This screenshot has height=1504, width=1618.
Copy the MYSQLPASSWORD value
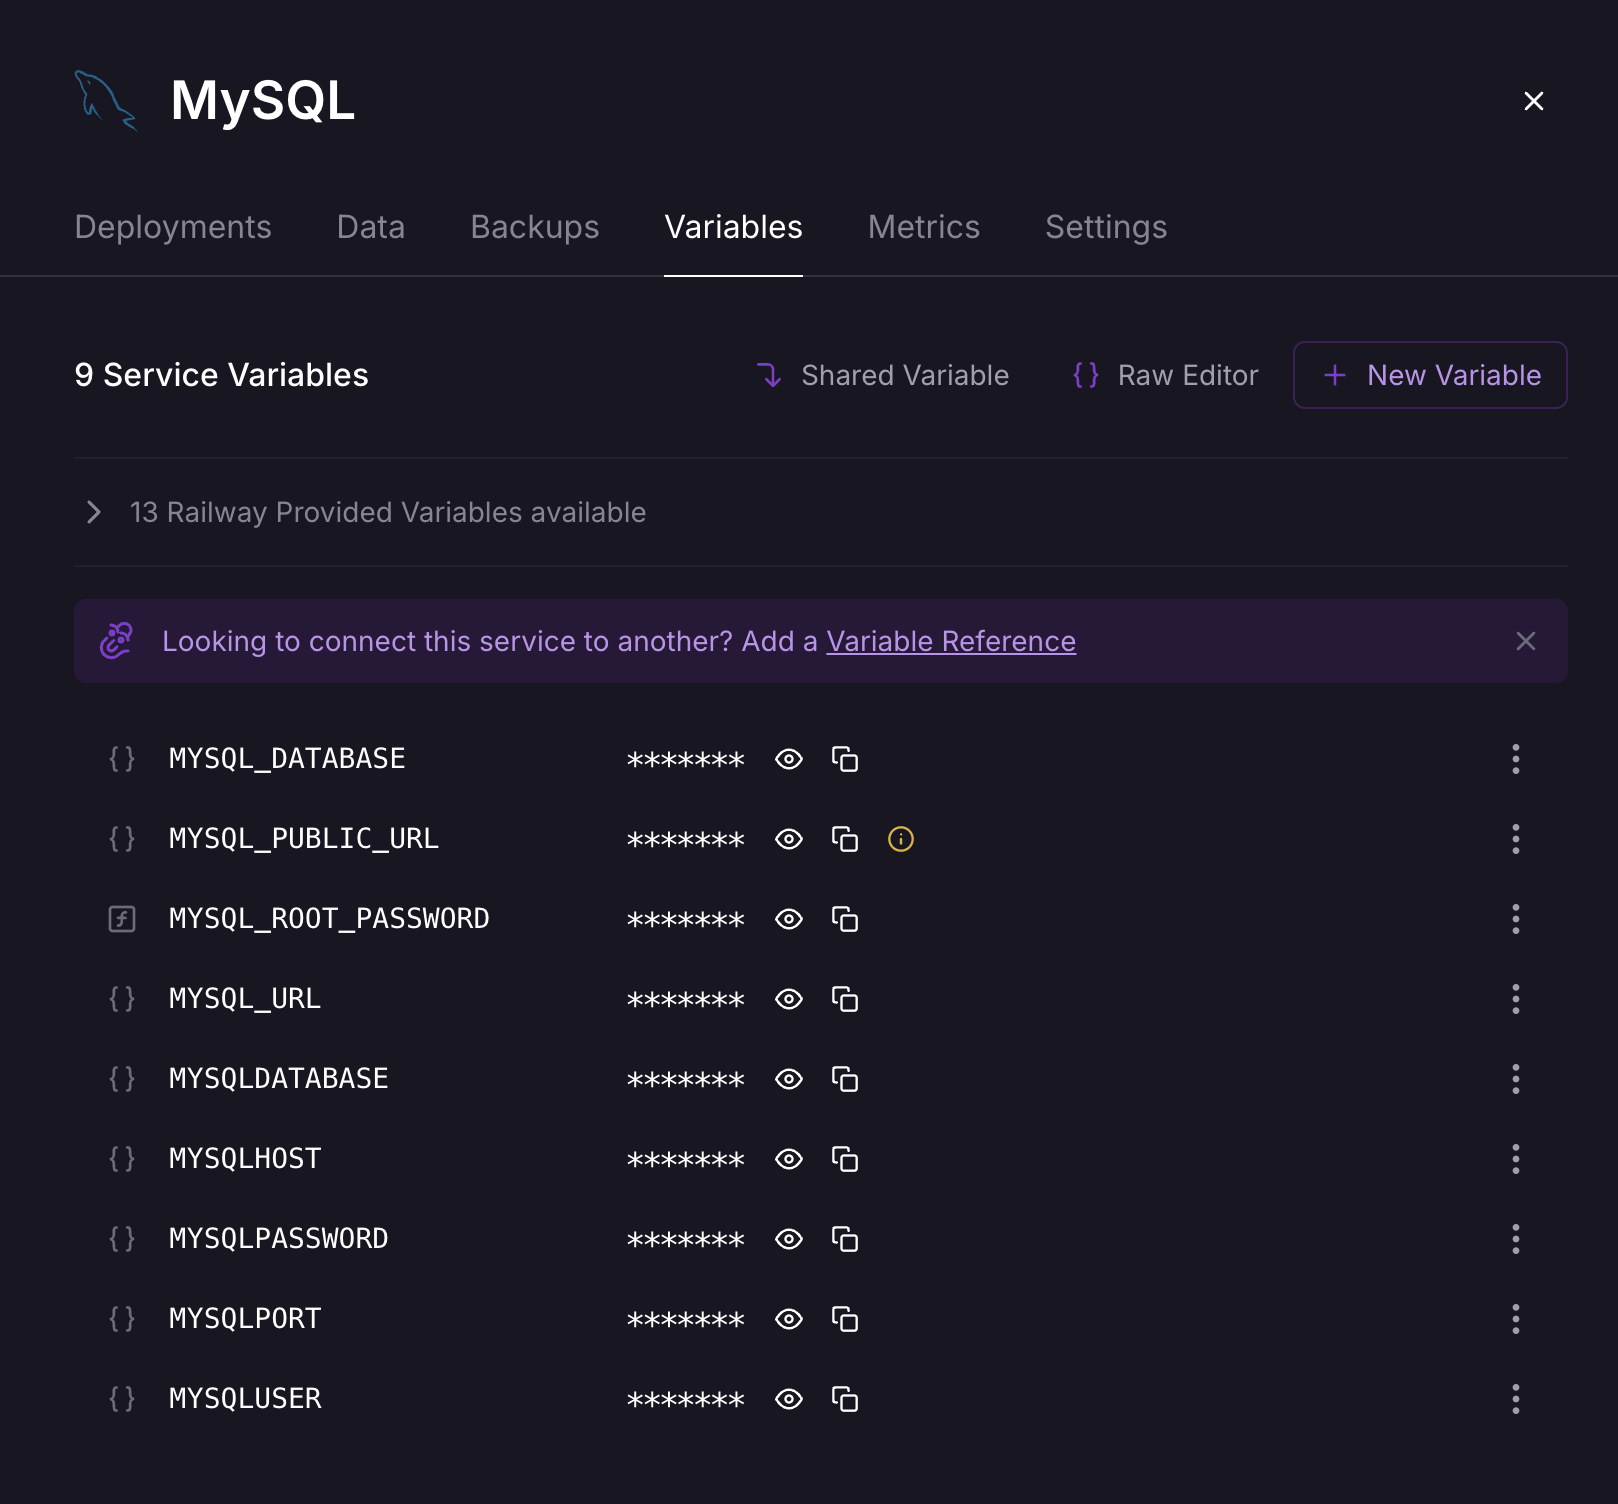845,1239
